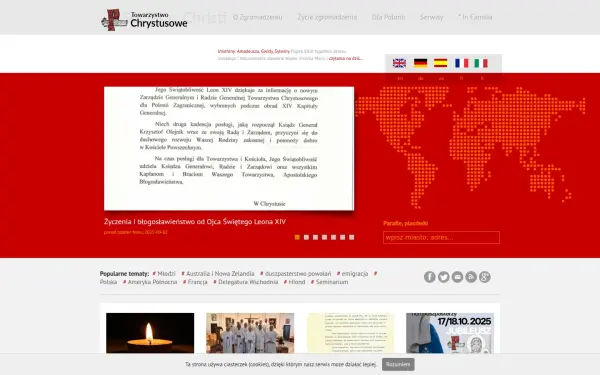Image resolution: width=600 pixels, height=375 pixels.
Task: Click the 'en' language code label
Action: point(400,78)
